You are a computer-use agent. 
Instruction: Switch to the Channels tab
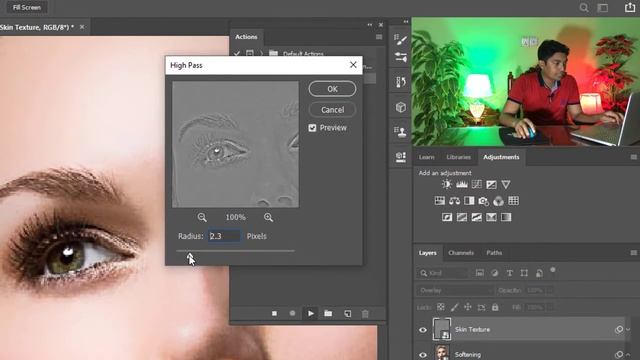pyautogui.click(x=461, y=253)
